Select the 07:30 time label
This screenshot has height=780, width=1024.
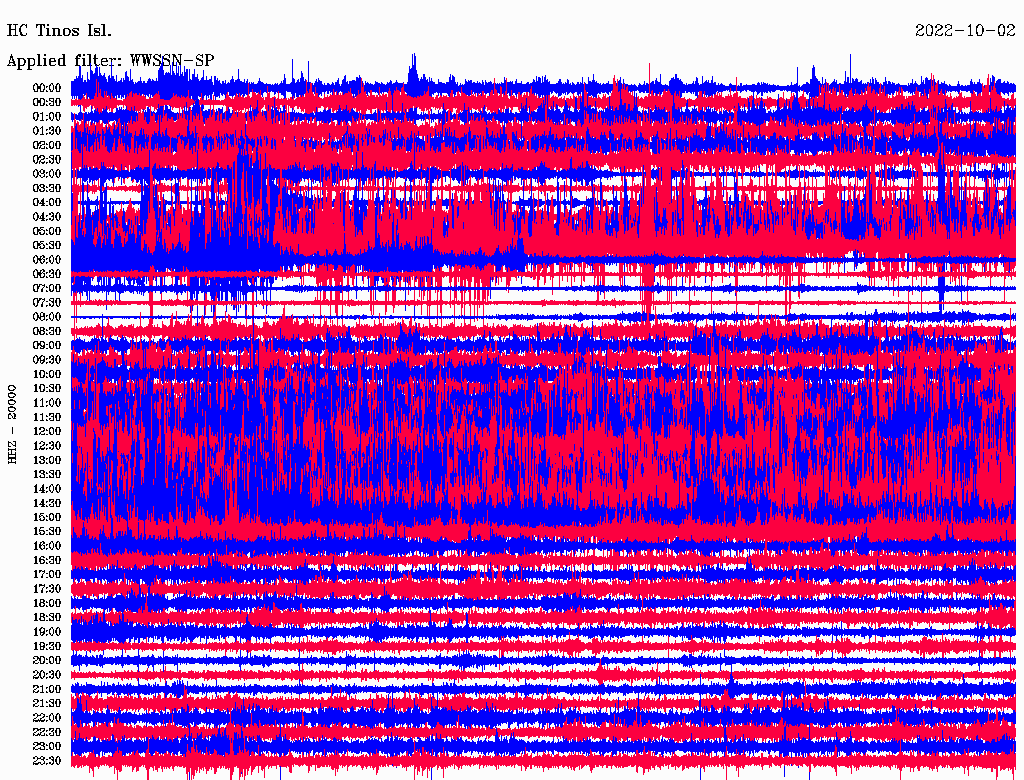coord(47,303)
